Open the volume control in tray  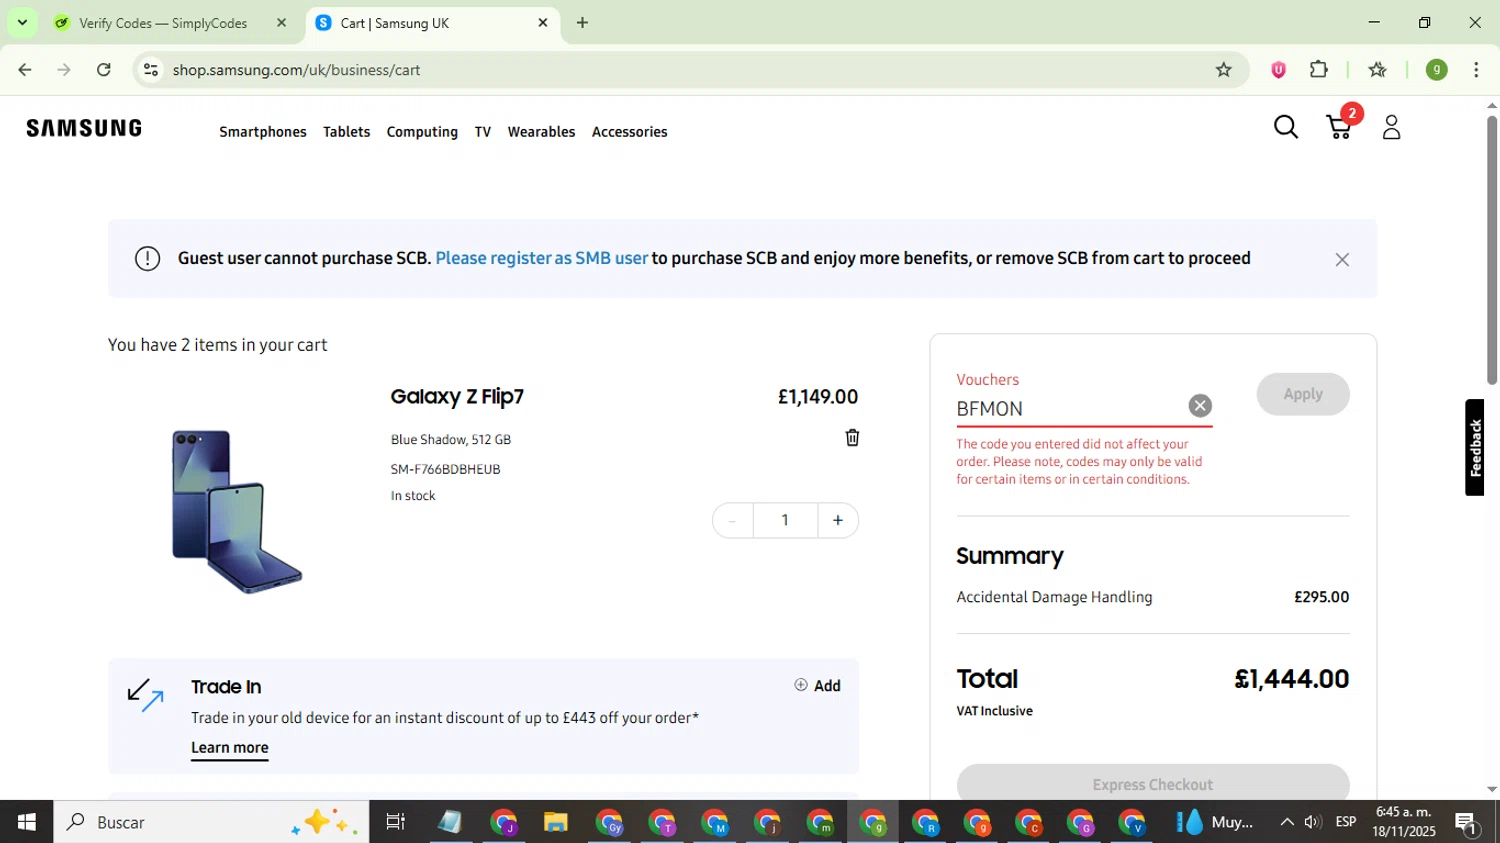(x=1313, y=822)
